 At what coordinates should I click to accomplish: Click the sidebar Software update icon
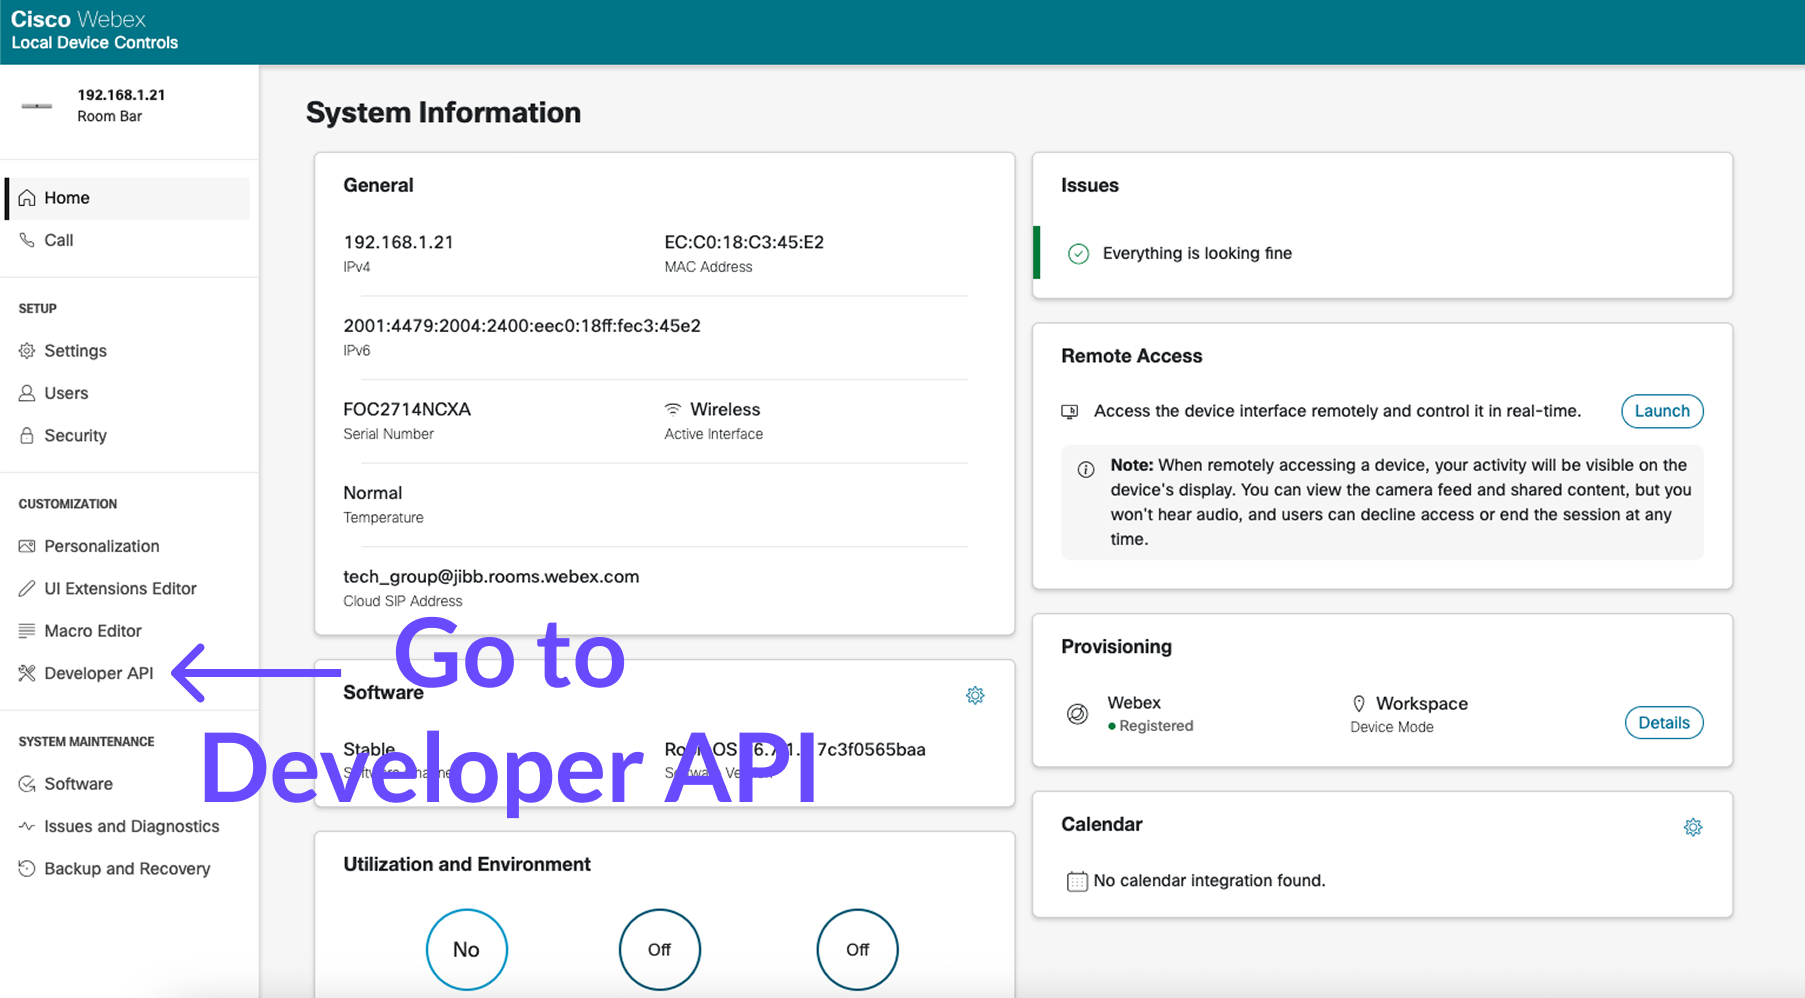(x=27, y=784)
